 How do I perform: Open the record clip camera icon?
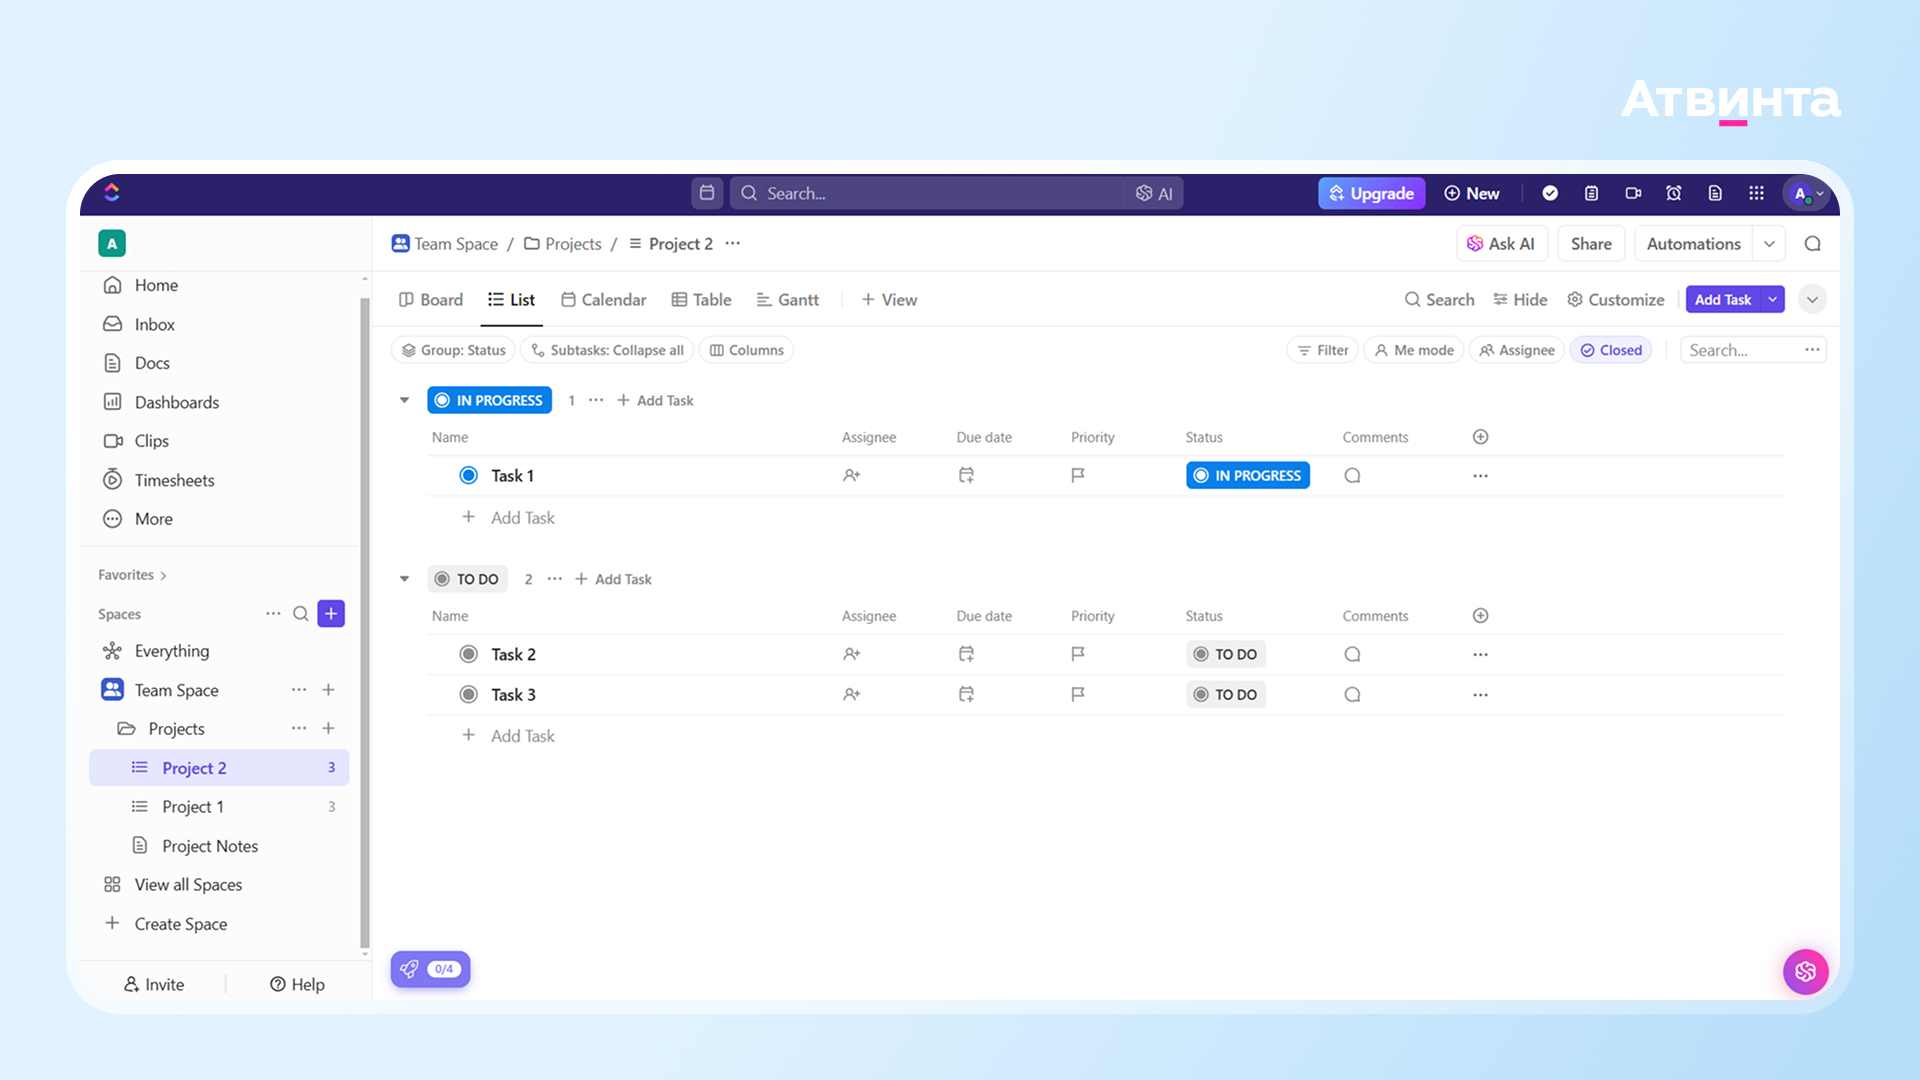click(x=1633, y=193)
